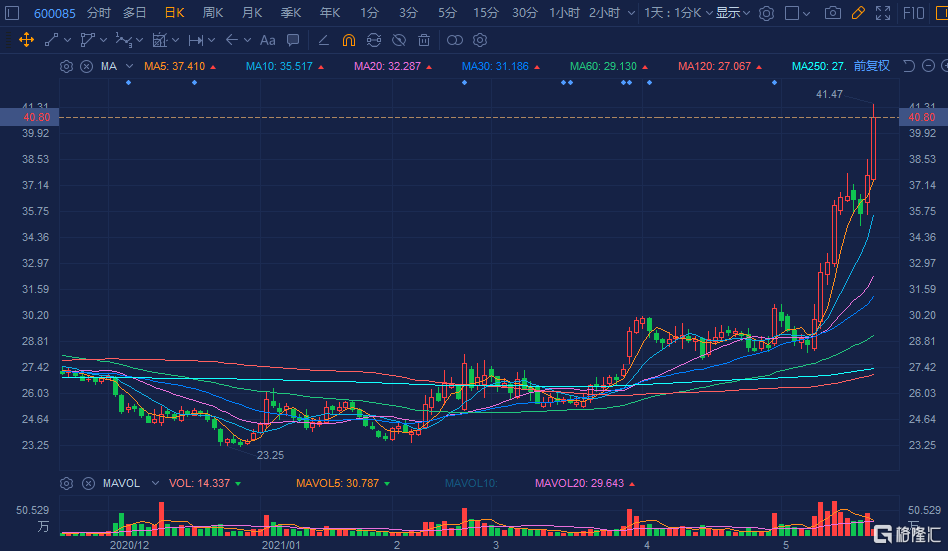Expand arrow tool options arrow
This screenshot has width=948, height=551.
247,40
